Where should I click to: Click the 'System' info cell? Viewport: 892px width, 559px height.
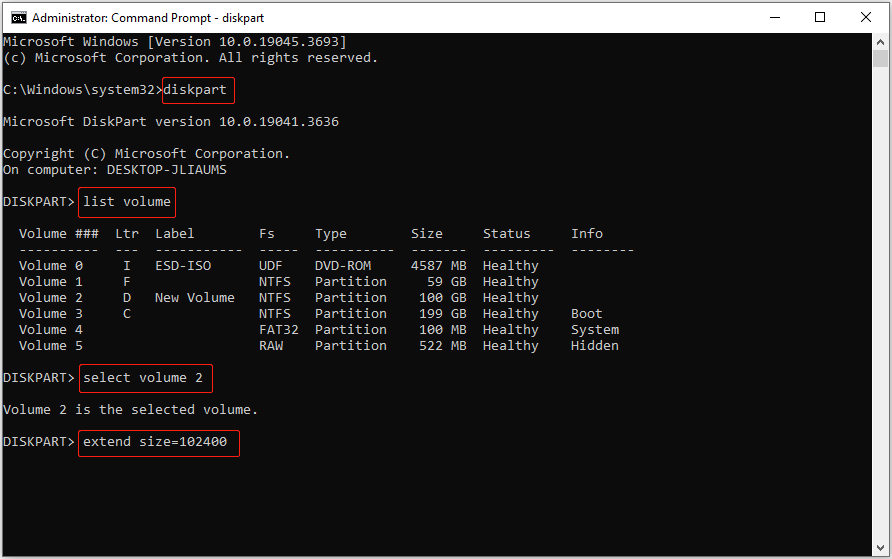click(595, 329)
